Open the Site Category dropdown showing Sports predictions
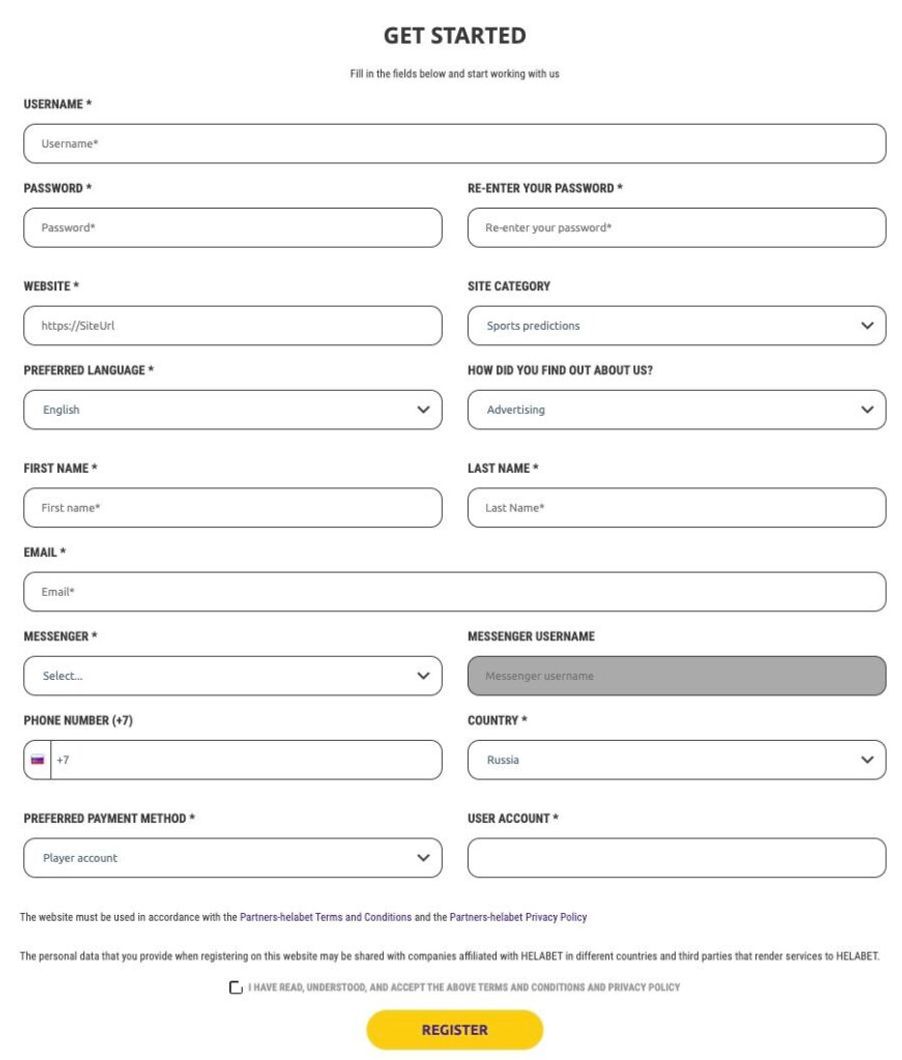 (676, 325)
